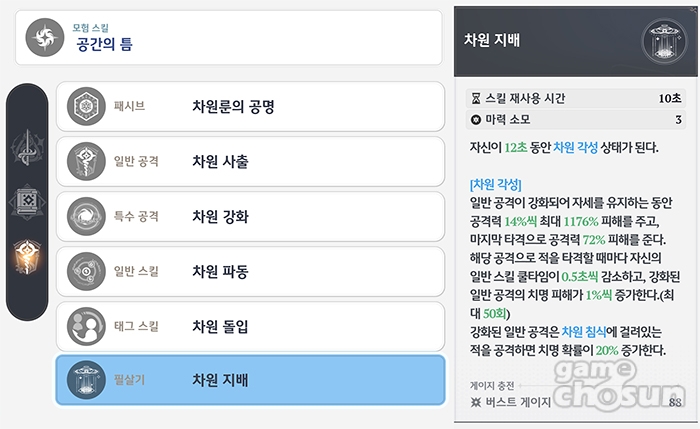Image resolution: width=700 pixels, height=429 pixels.
Task: Click the 차원 지배 ultimate icon in list
Action: pyautogui.click(x=86, y=380)
